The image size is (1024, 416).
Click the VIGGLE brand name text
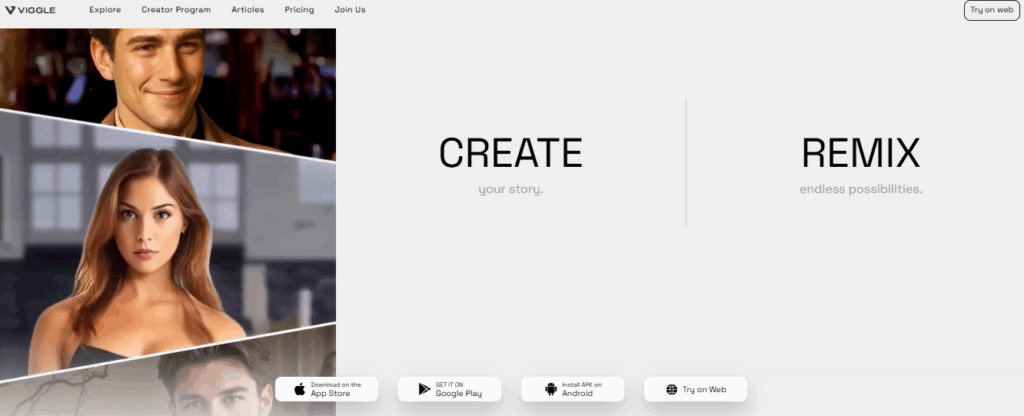[x=37, y=10]
